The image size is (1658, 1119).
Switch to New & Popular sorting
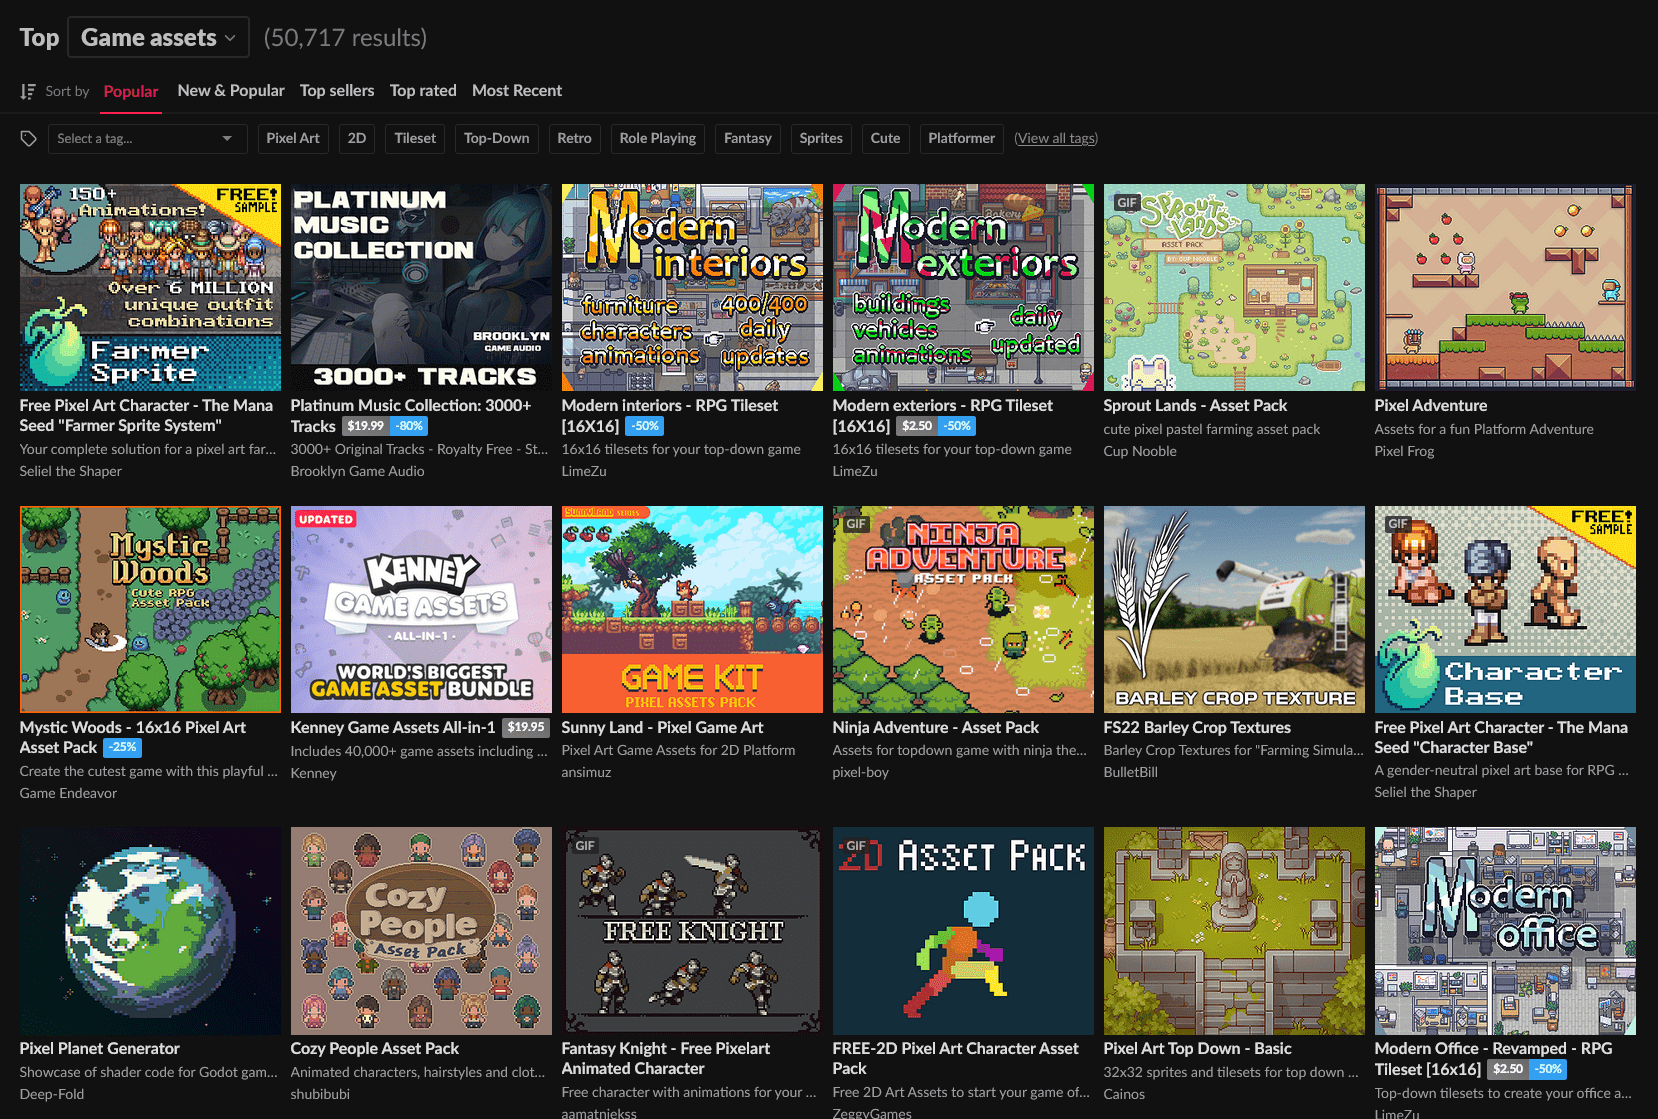click(231, 90)
